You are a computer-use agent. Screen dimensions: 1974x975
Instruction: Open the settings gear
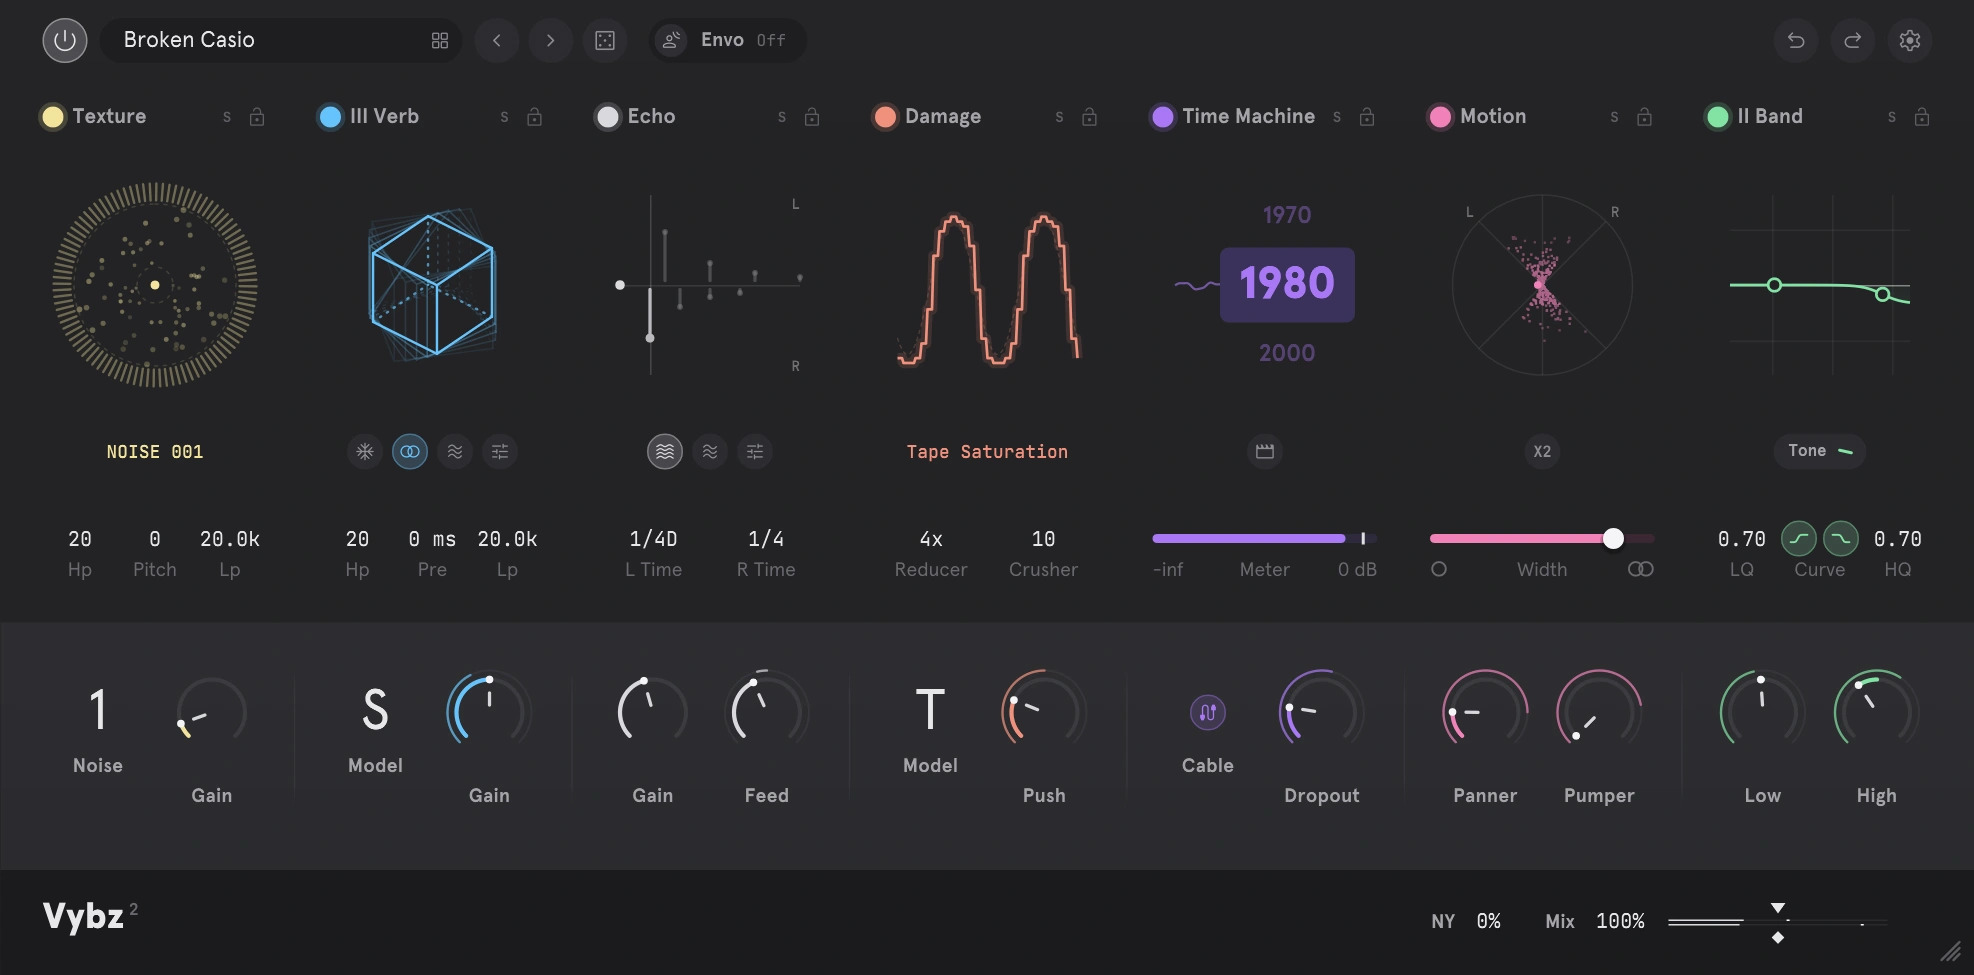point(1910,41)
